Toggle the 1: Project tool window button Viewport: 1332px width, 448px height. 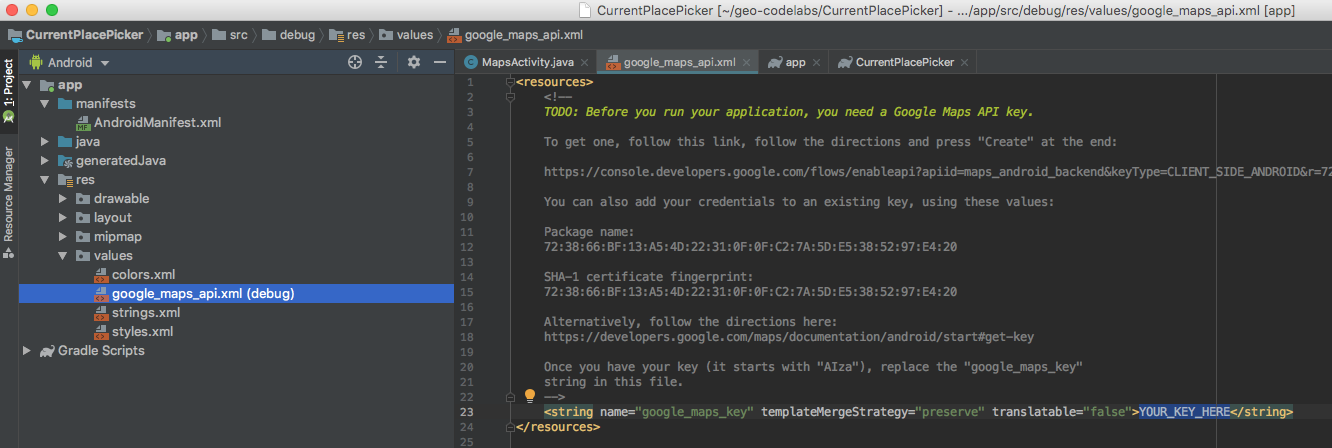click(x=9, y=88)
